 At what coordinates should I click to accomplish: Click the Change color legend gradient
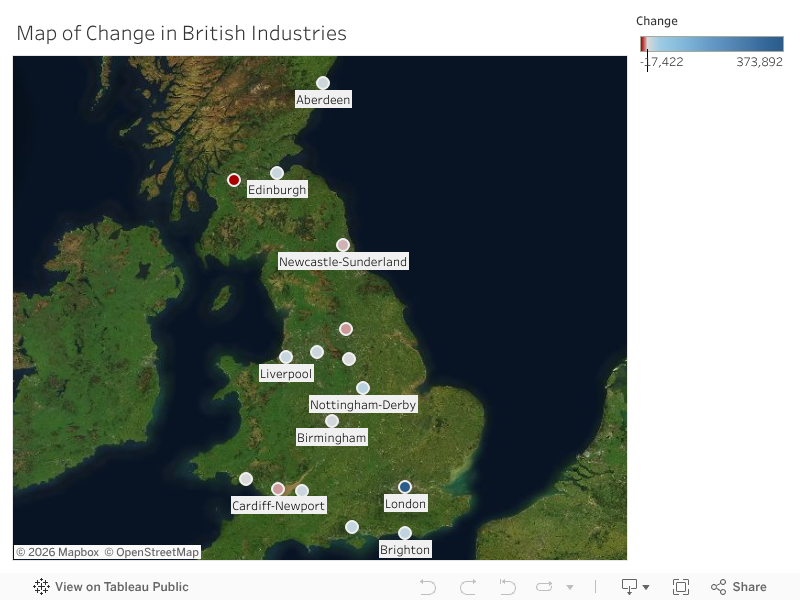712,43
